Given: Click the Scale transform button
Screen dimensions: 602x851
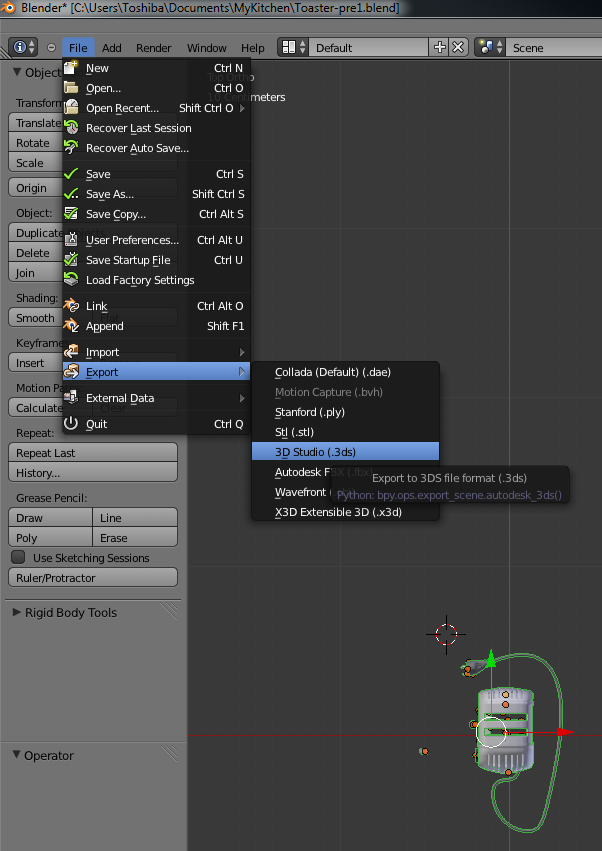Looking at the screenshot, I should click(x=36, y=163).
